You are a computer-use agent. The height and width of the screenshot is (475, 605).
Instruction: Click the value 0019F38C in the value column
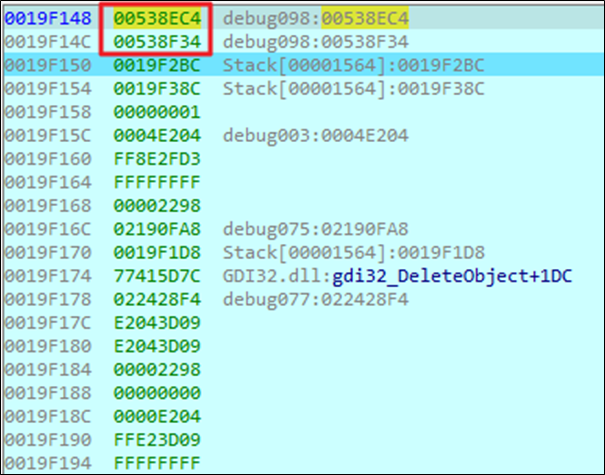[x=157, y=88]
